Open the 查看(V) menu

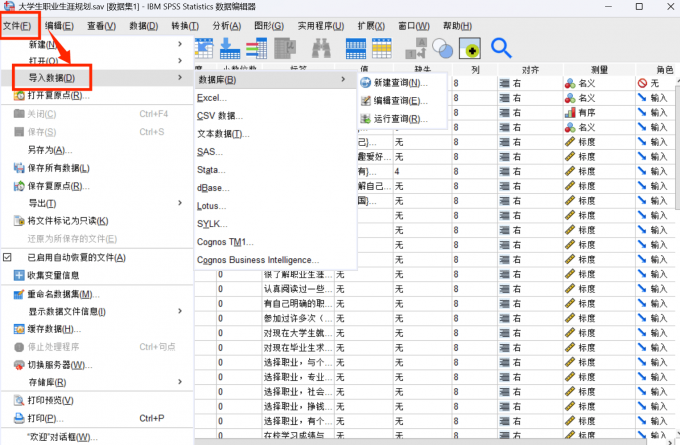point(101,26)
